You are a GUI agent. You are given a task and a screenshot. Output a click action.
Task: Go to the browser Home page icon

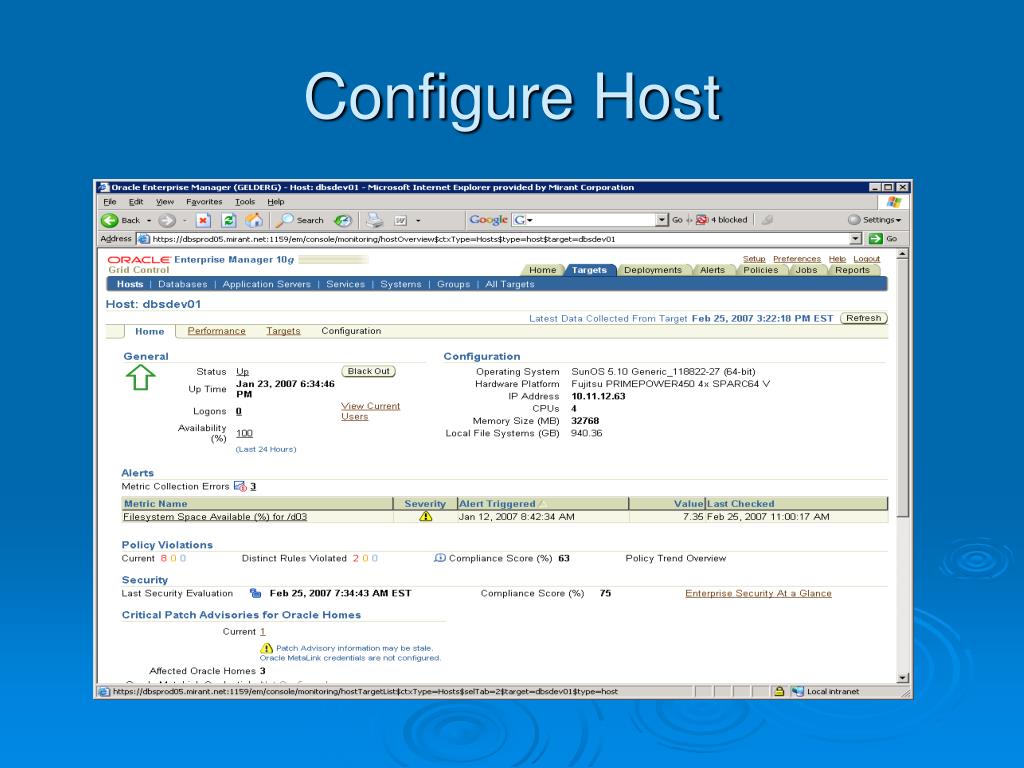point(254,221)
